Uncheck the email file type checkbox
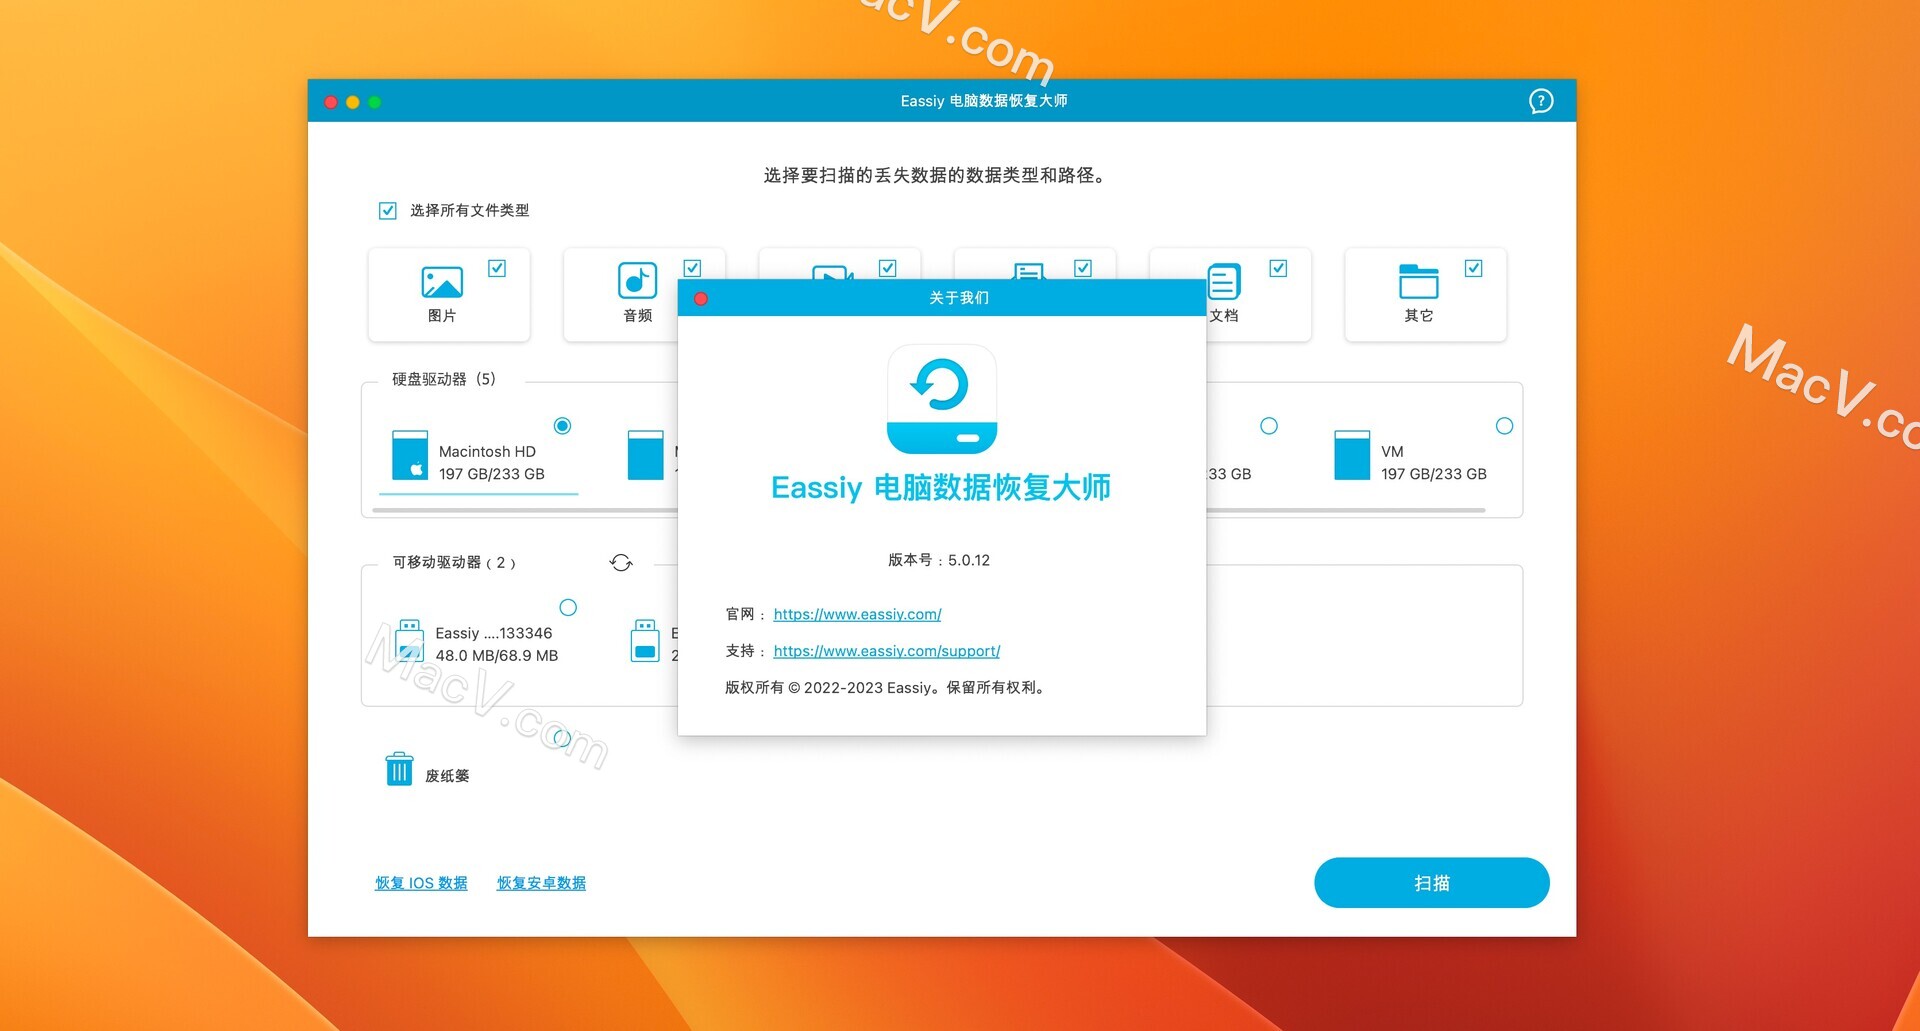The height and width of the screenshot is (1031, 1920). pyautogui.click(x=1083, y=268)
